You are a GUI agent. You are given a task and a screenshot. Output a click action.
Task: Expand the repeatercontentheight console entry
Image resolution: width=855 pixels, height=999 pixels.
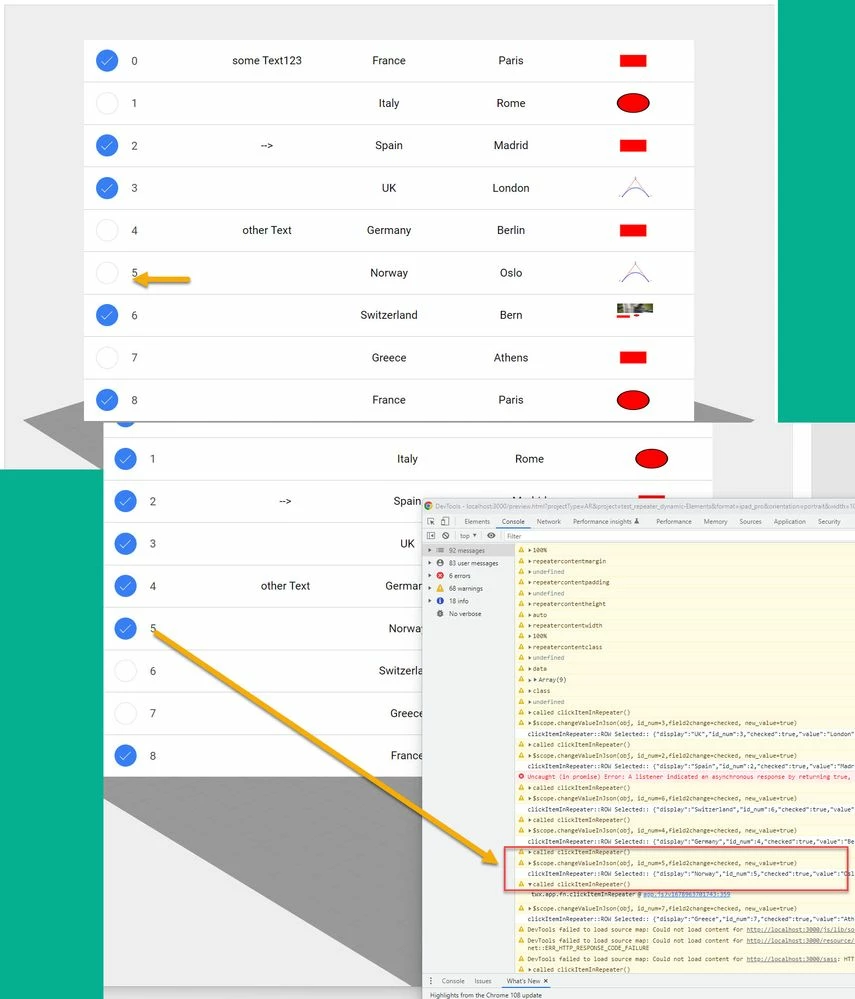coord(529,604)
